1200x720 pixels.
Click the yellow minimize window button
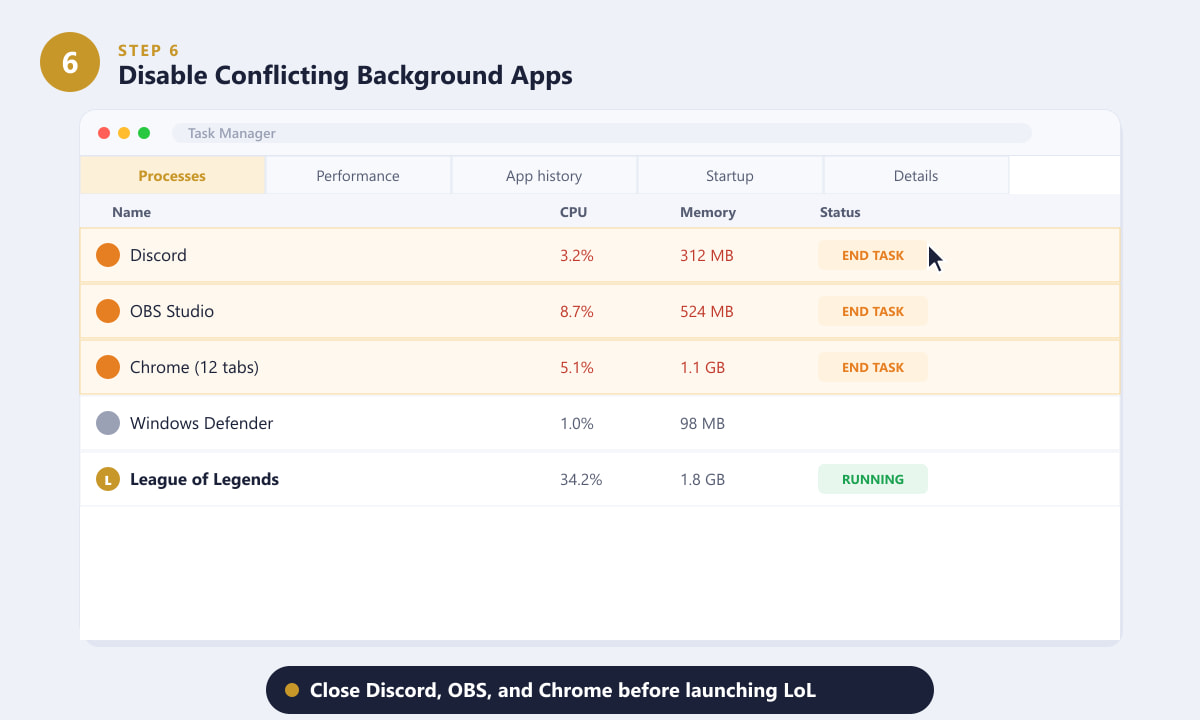(124, 133)
